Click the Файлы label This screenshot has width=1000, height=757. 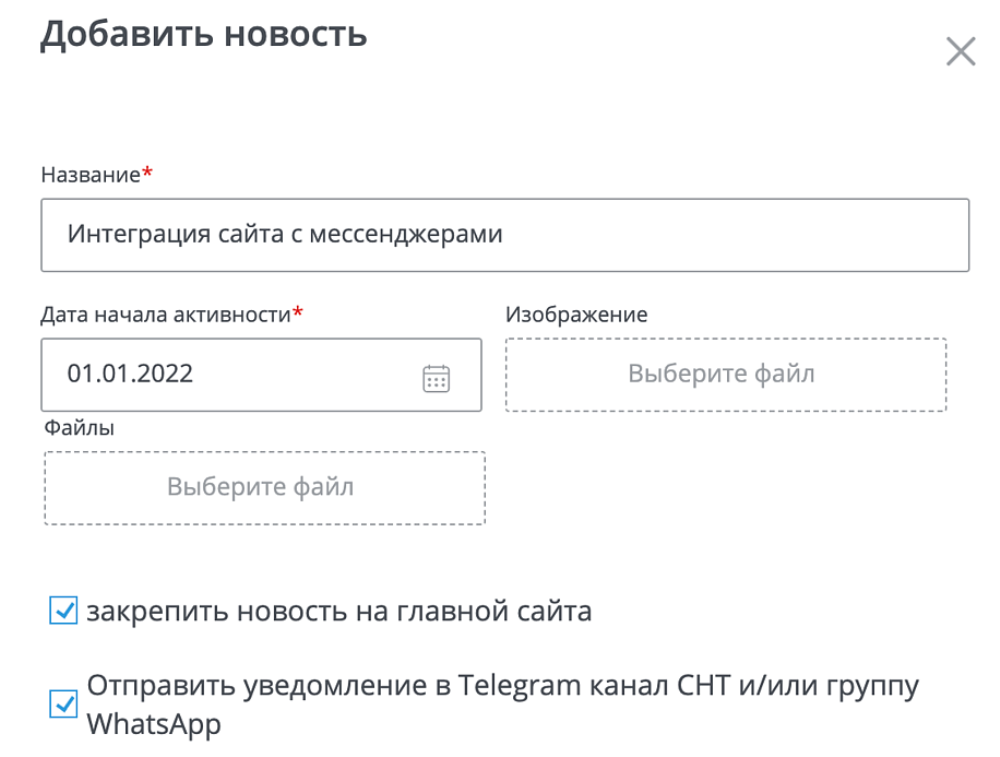(x=78, y=428)
